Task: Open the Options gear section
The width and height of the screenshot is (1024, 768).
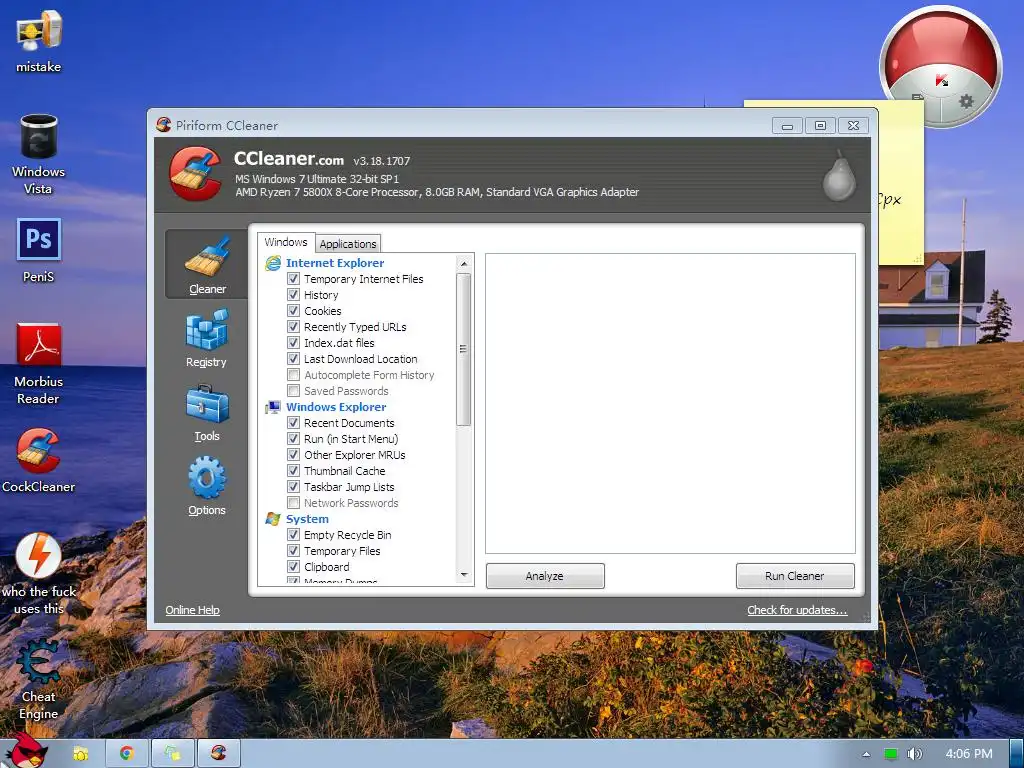Action: pos(206,487)
